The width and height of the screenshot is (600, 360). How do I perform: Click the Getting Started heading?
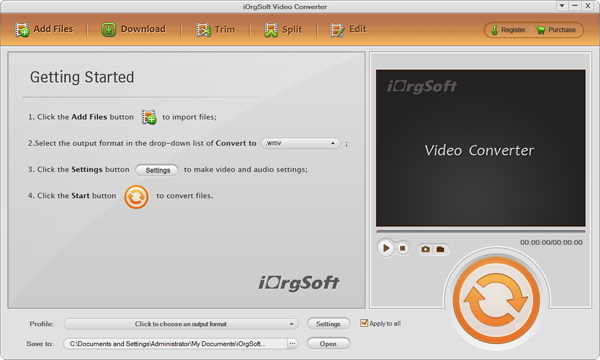(x=82, y=77)
